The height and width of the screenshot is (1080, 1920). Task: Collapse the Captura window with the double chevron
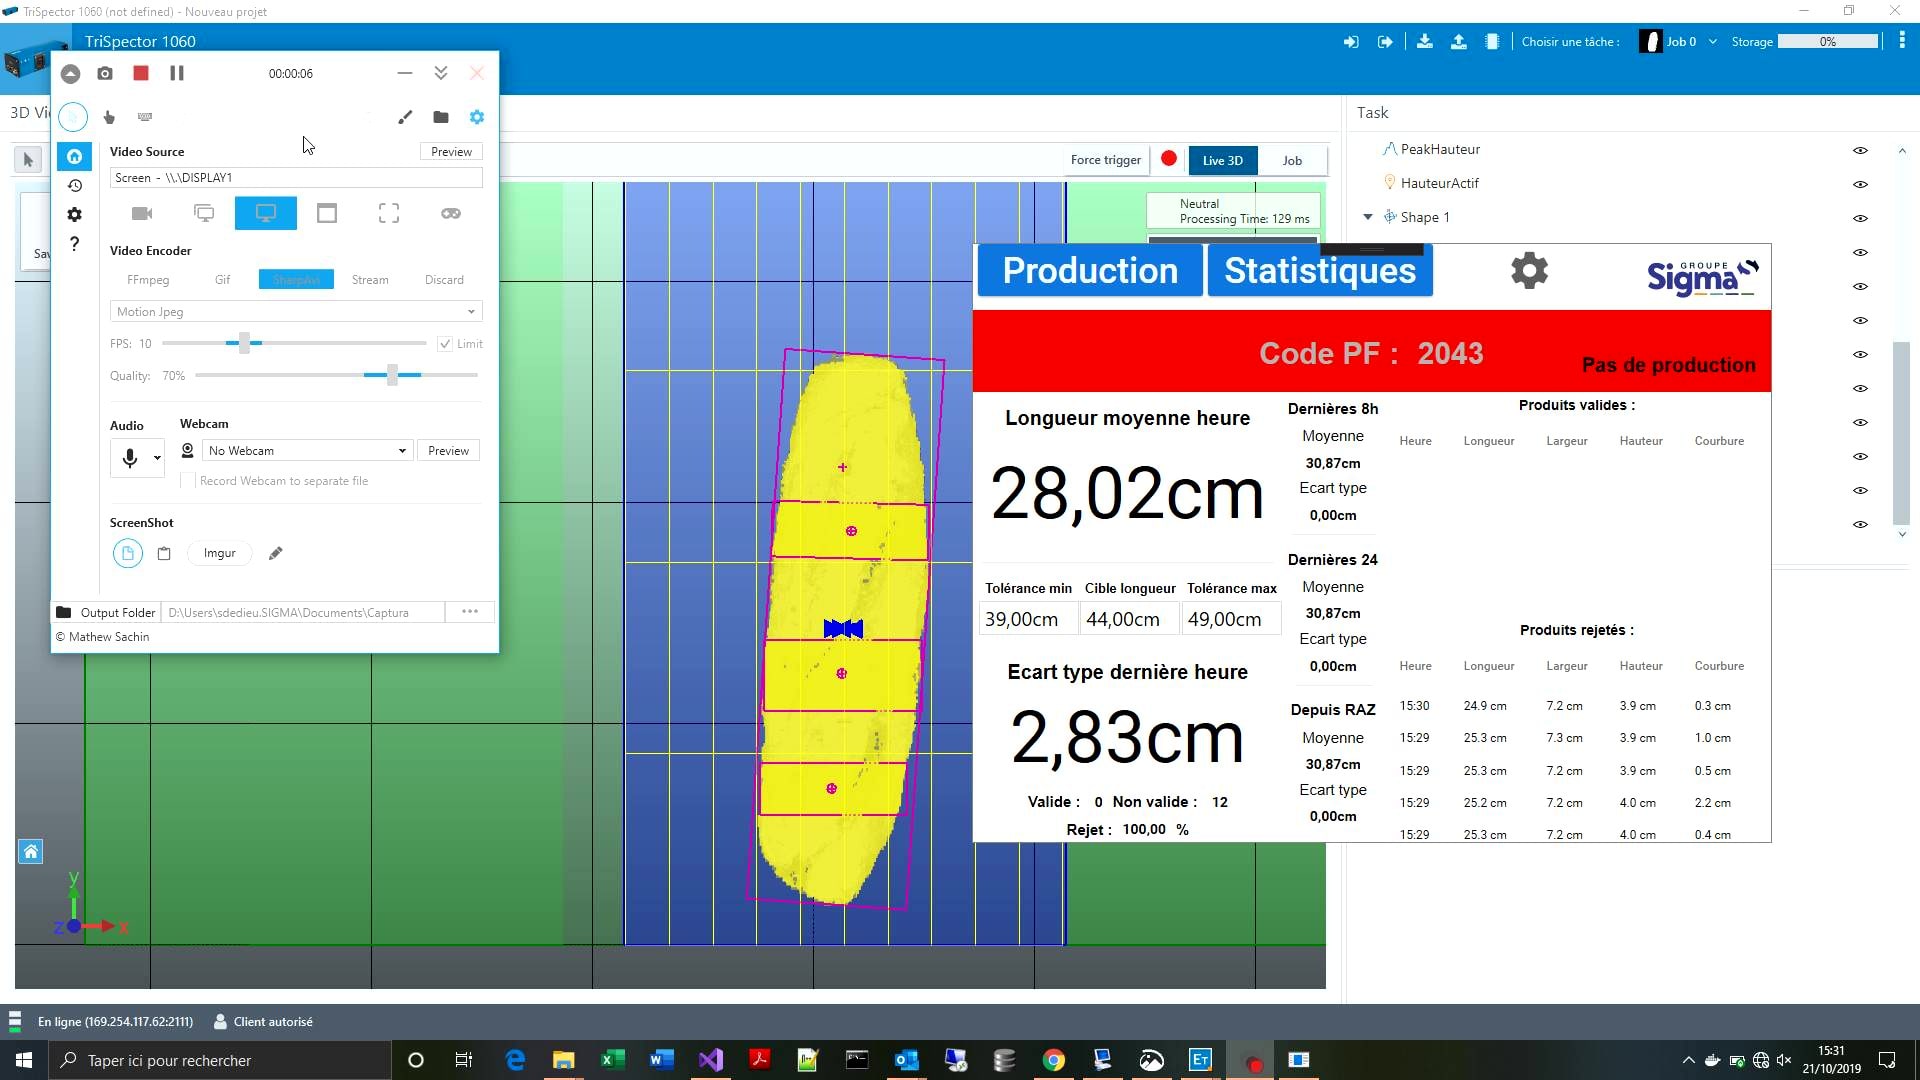coord(441,73)
